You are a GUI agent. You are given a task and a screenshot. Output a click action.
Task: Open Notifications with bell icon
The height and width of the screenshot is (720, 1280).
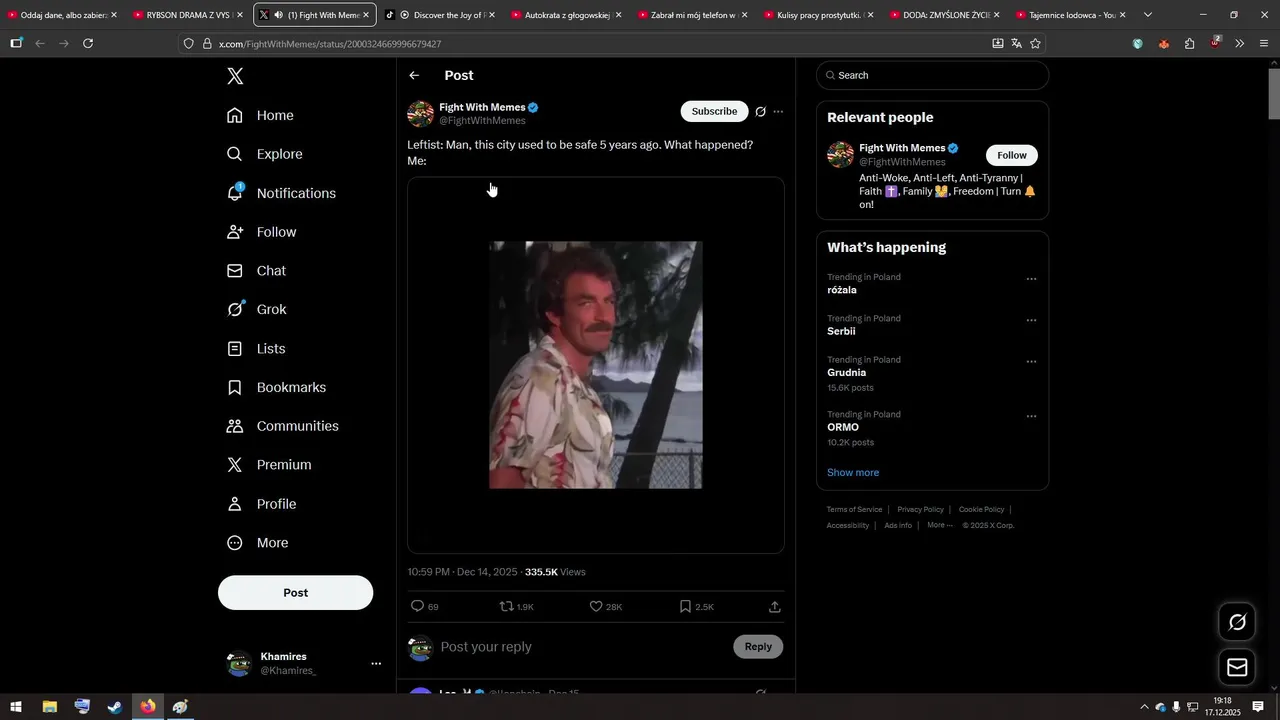coord(281,193)
